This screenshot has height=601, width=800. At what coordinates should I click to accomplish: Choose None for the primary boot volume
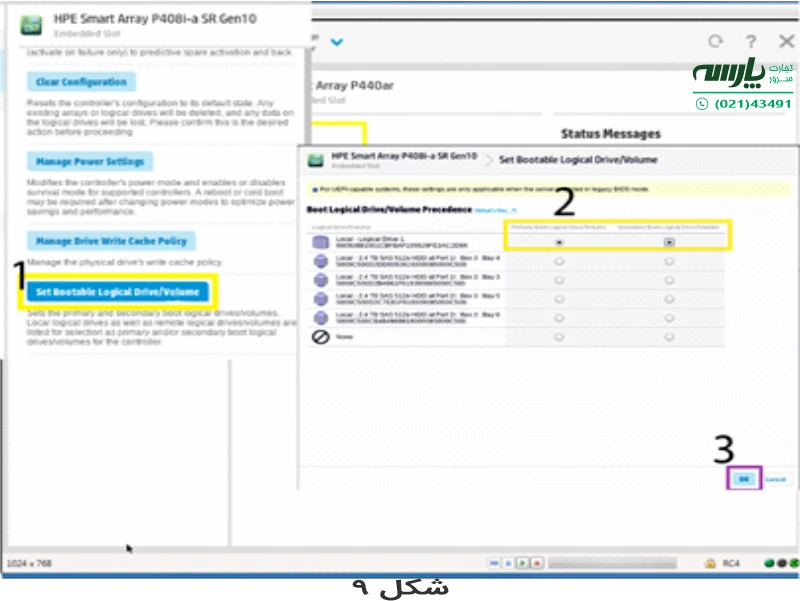coord(559,337)
